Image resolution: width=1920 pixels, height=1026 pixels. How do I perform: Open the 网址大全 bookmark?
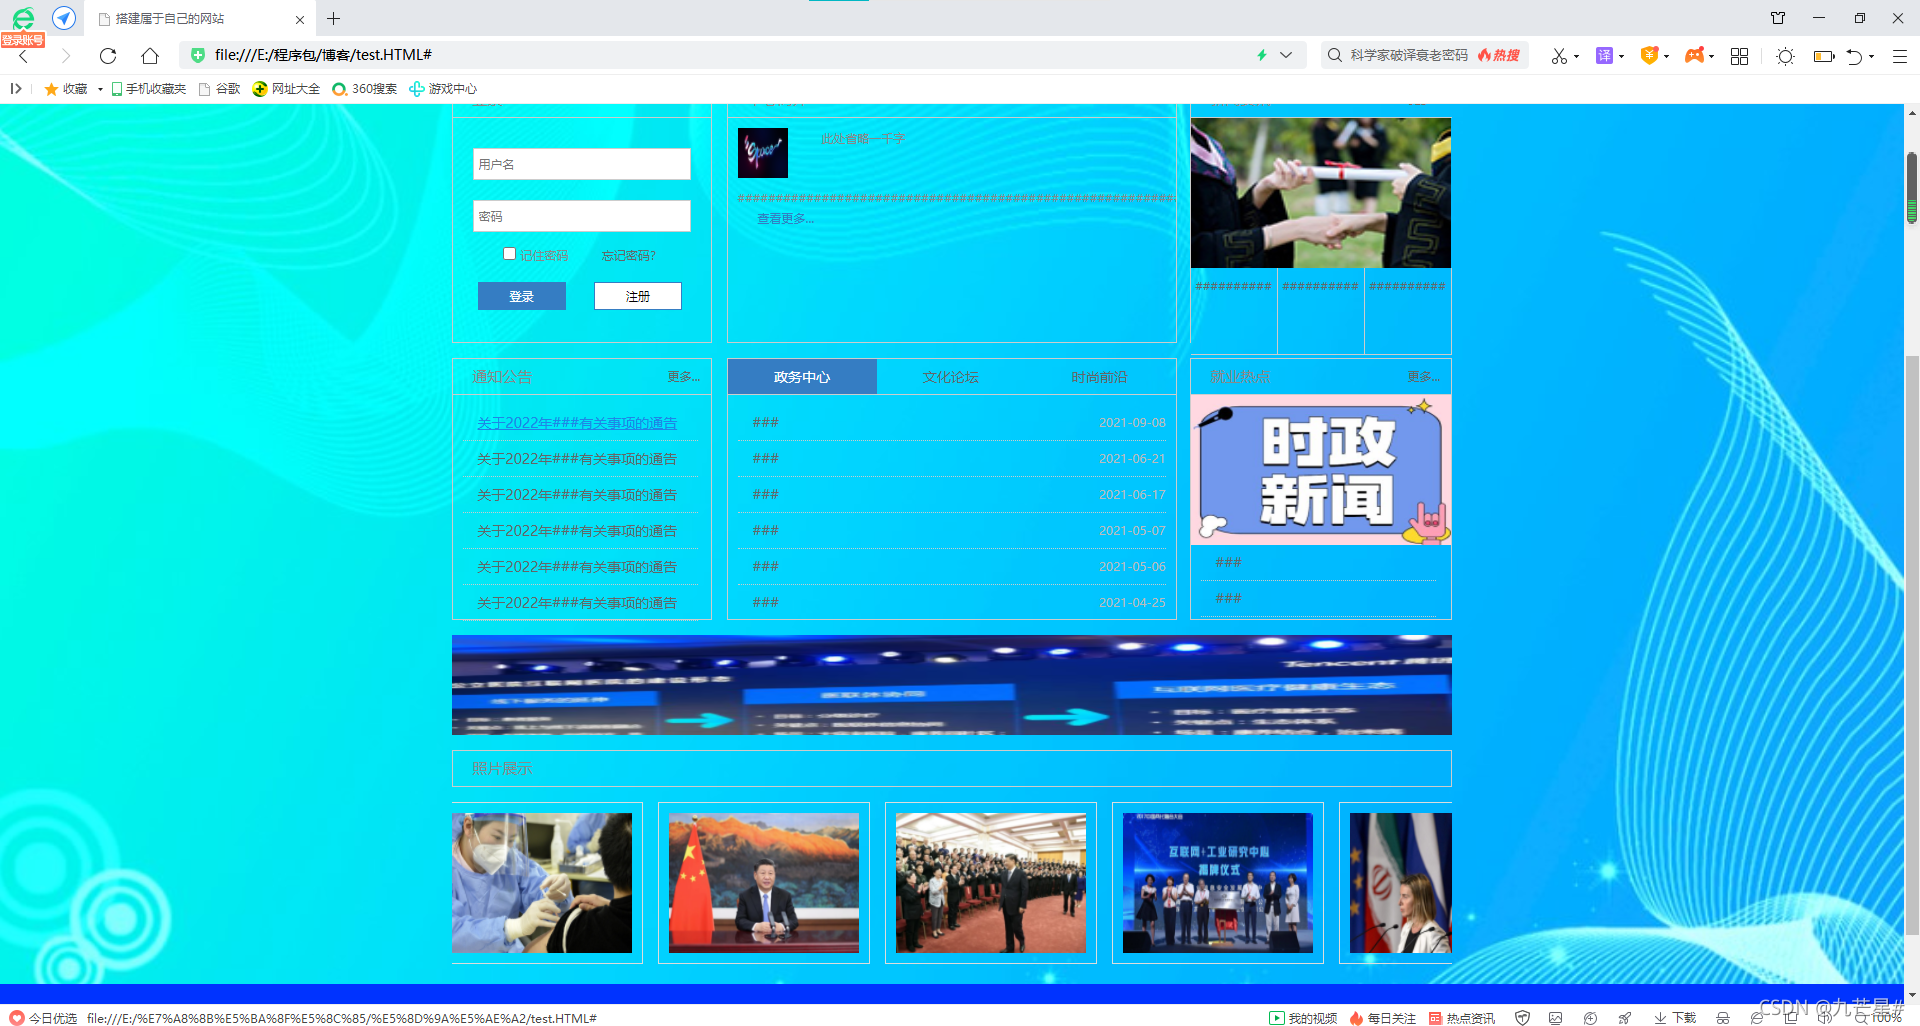[286, 89]
